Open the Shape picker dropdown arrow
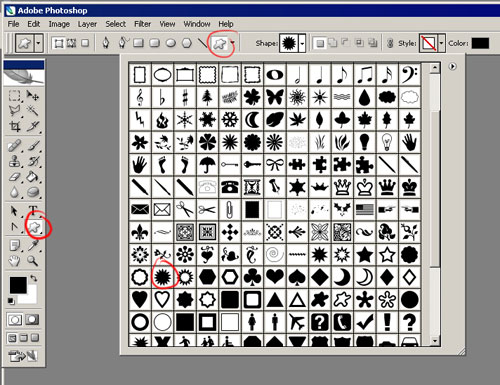The width and height of the screenshot is (500, 385). [302, 43]
